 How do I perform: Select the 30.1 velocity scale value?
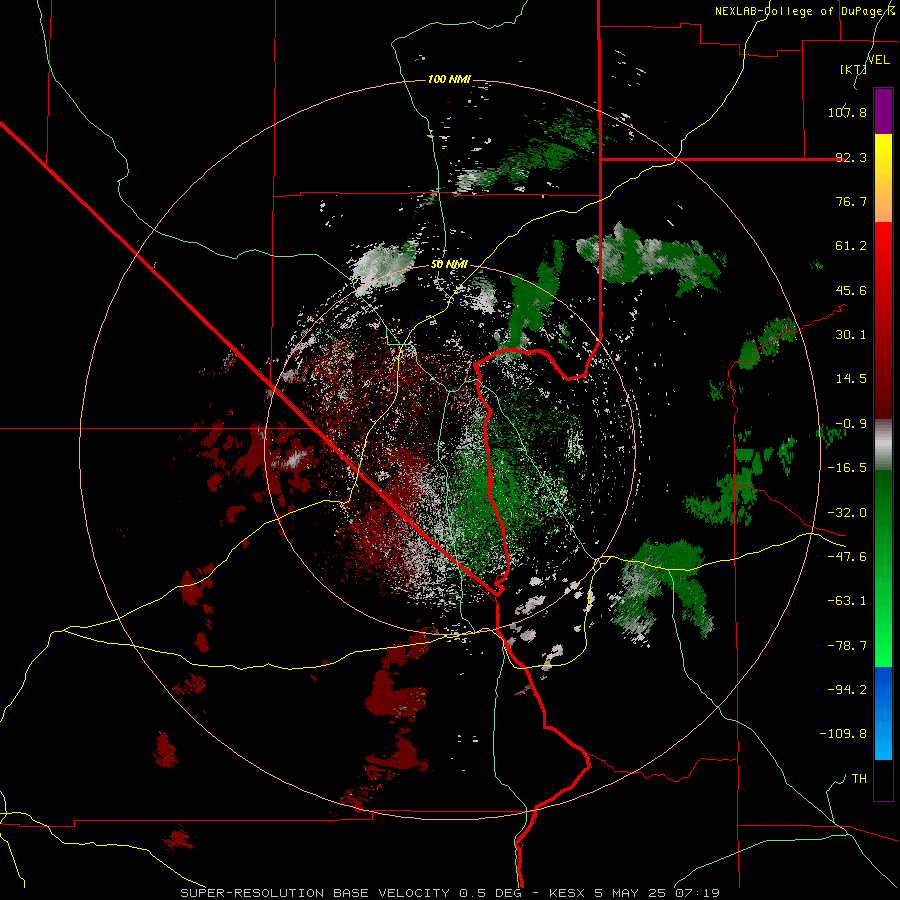point(851,335)
